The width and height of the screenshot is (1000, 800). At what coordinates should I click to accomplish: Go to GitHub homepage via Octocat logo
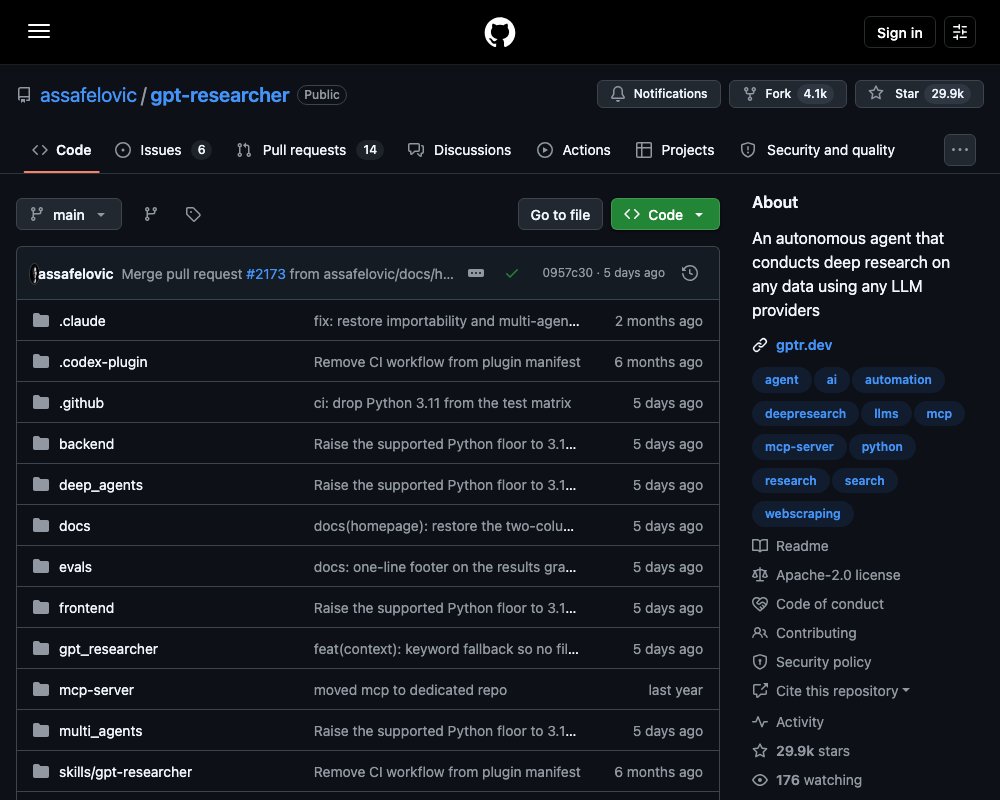pos(500,32)
